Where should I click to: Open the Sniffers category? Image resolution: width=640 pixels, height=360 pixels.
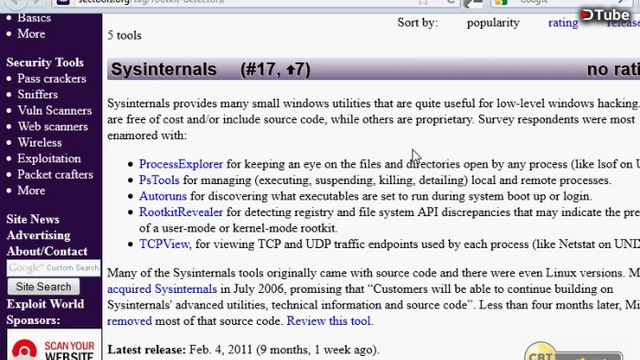pos(37,94)
